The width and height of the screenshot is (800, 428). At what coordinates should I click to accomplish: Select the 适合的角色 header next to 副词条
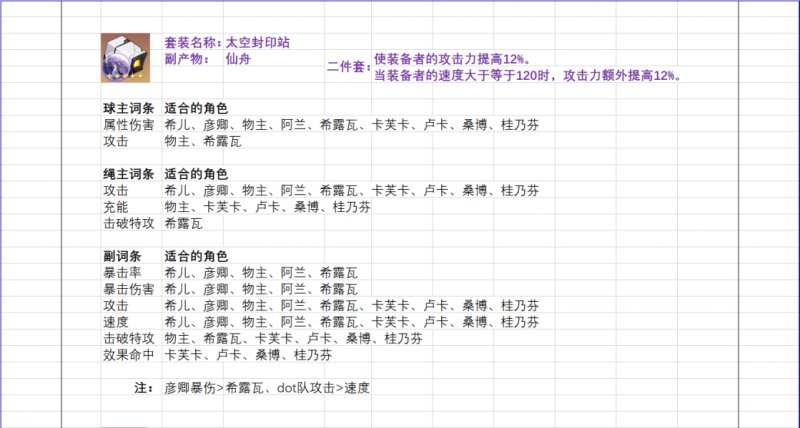196,256
